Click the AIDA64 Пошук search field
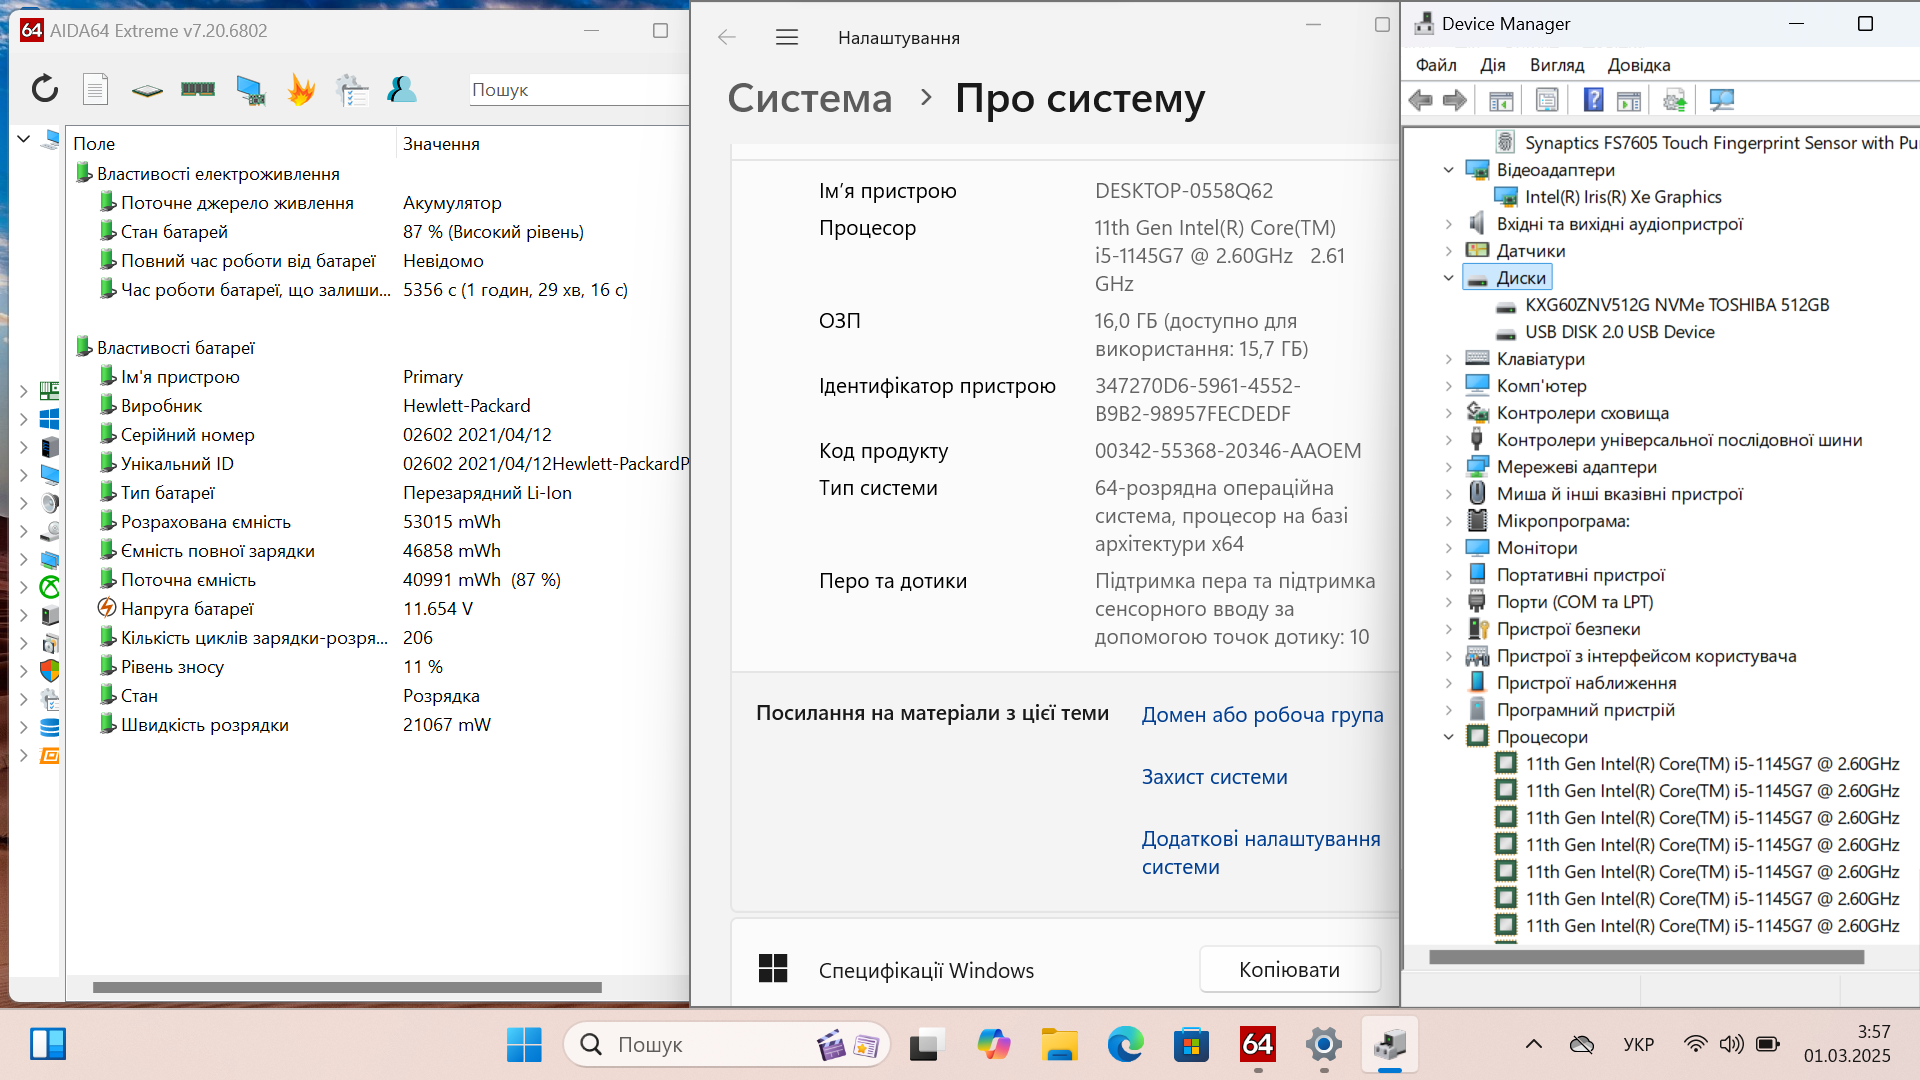This screenshot has height=1080, width=1920. coord(578,90)
